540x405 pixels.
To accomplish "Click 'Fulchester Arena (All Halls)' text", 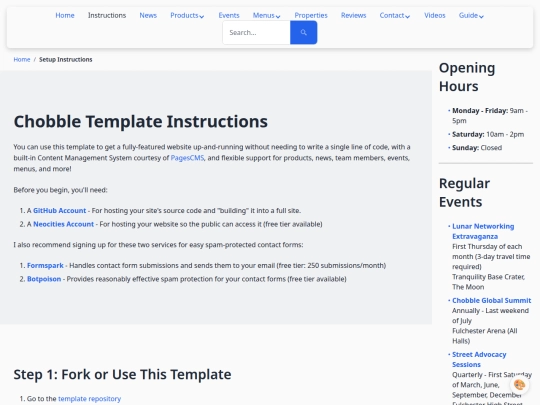I will [x=485, y=336].
